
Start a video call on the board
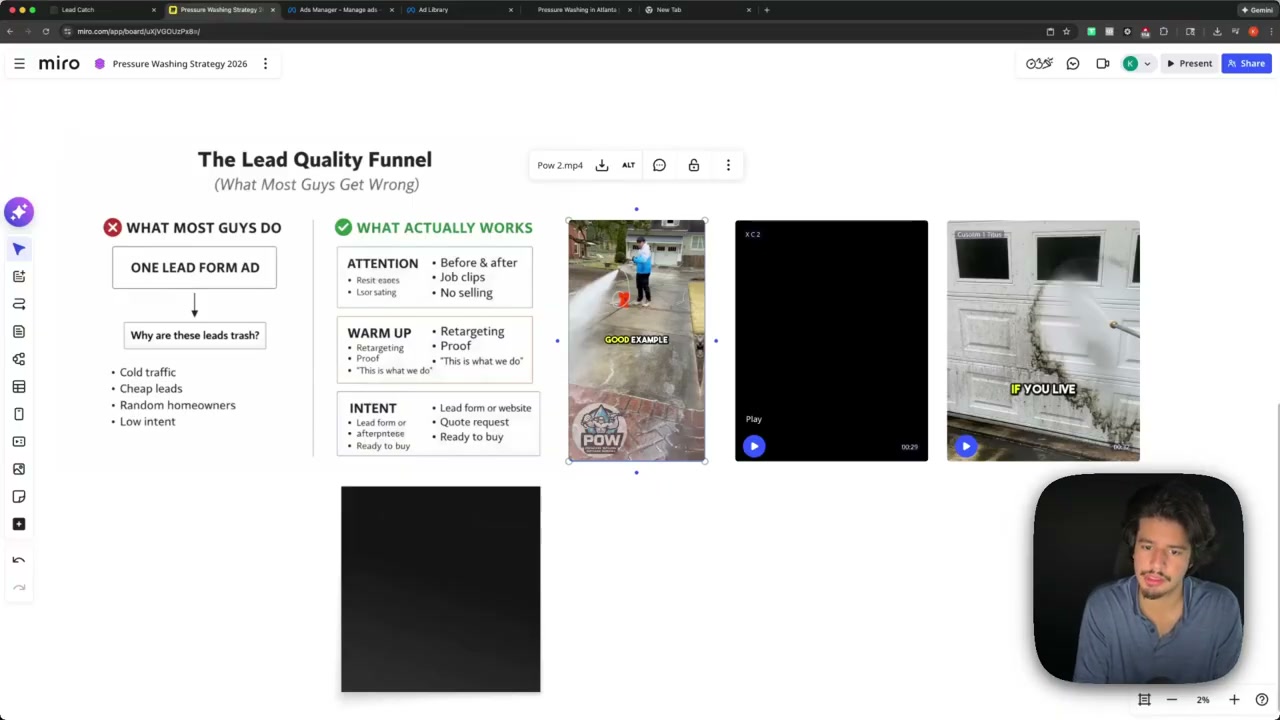[1103, 64]
